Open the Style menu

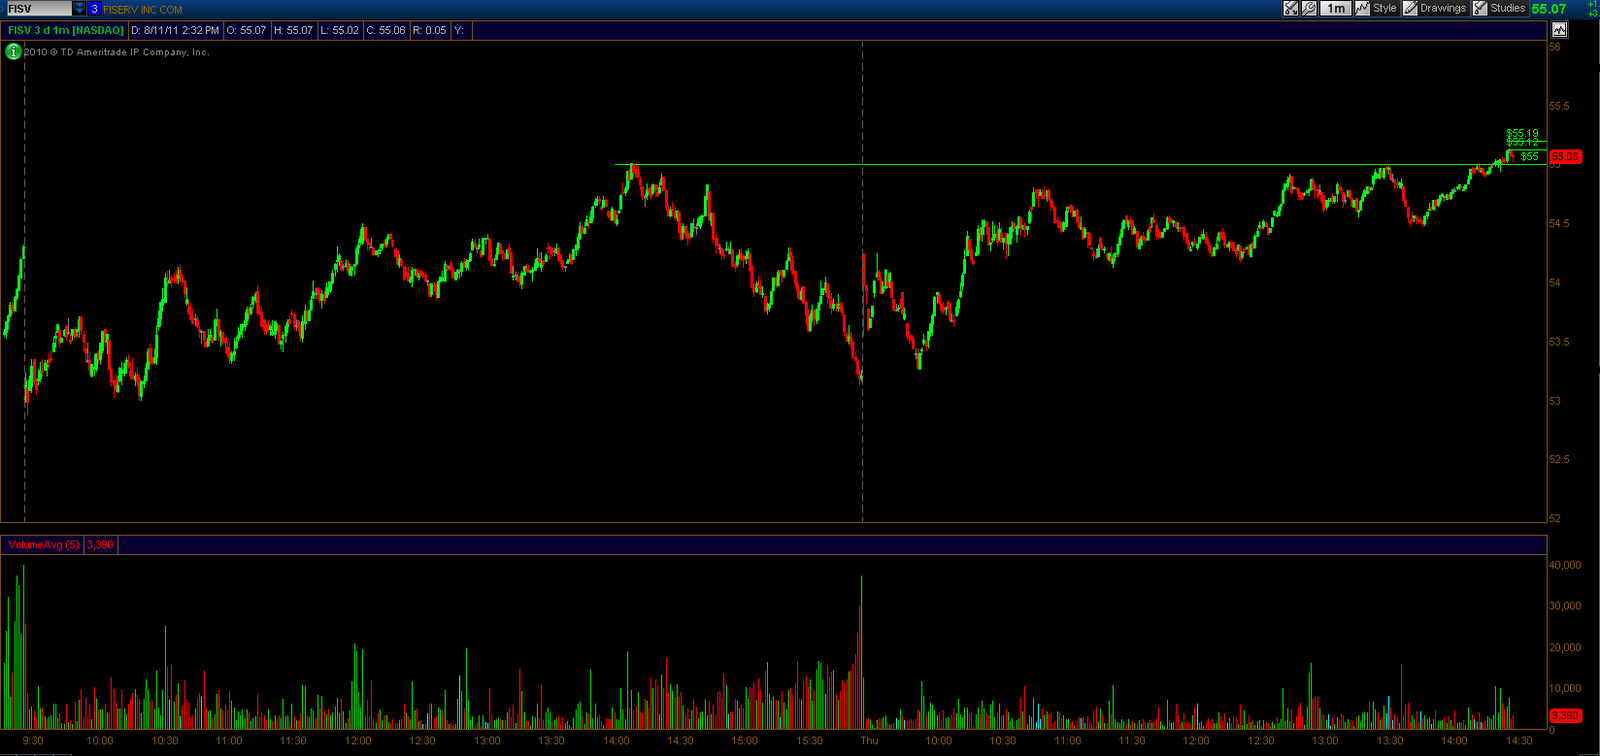click(1384, 8)
